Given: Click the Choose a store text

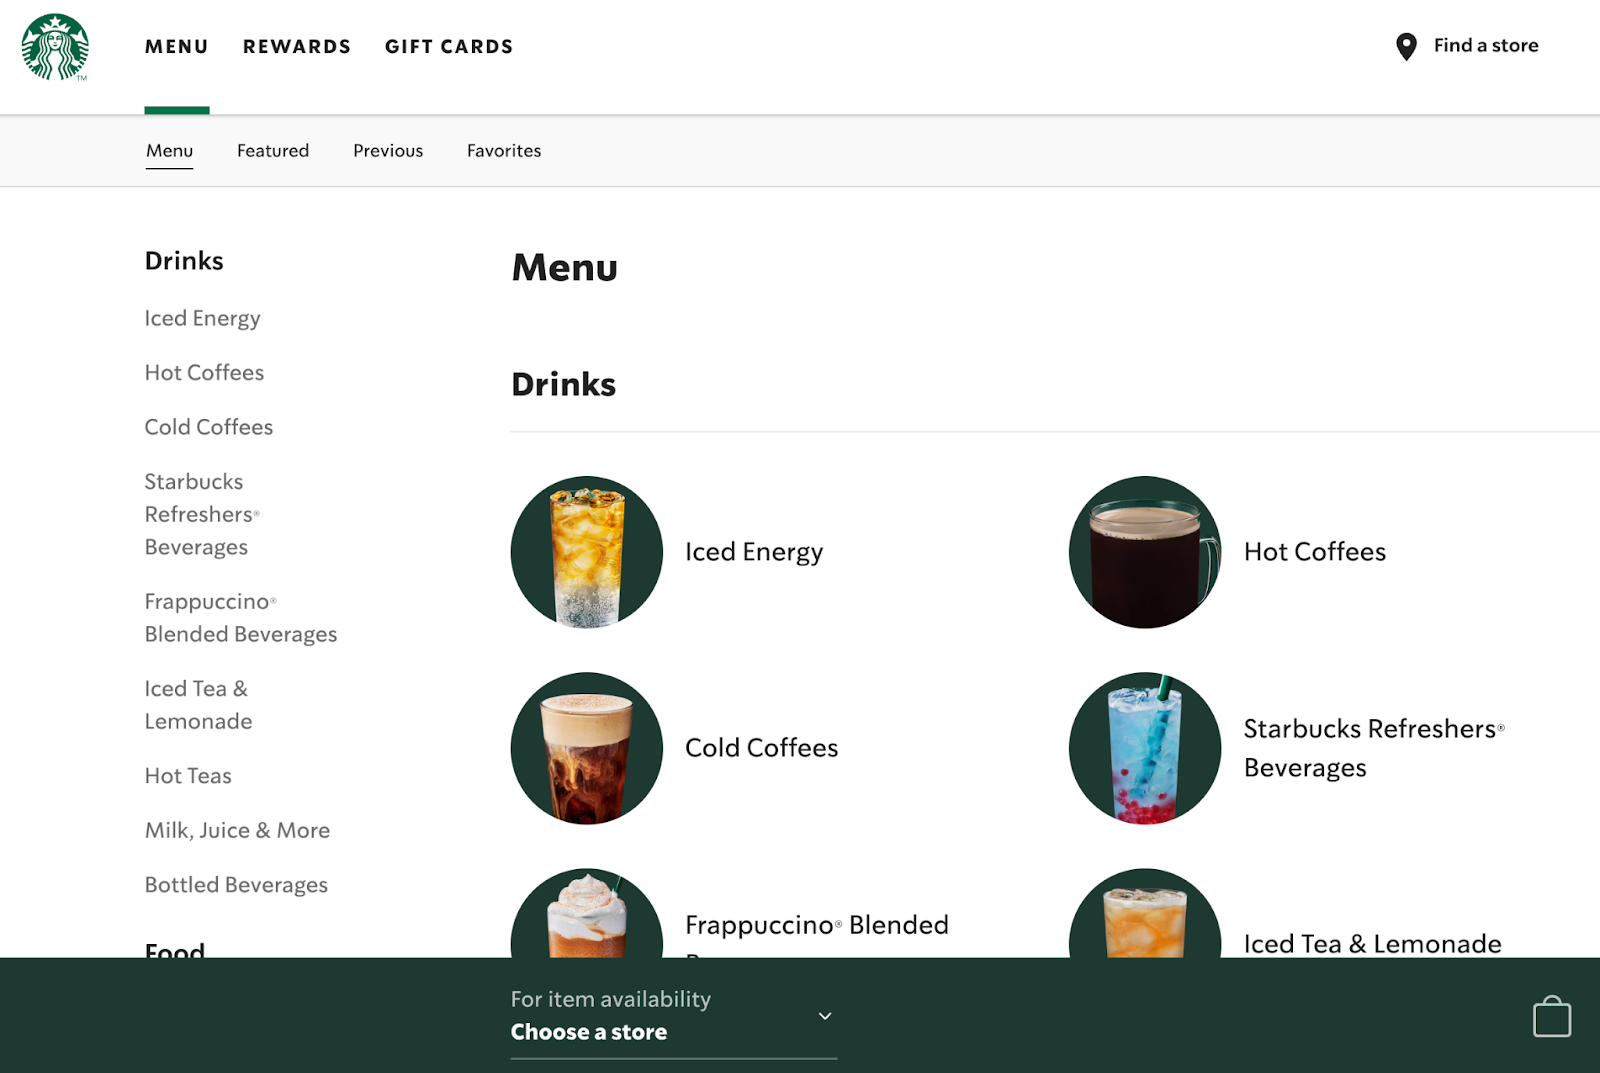Looking at the screenshot, I should point(589,1032).
